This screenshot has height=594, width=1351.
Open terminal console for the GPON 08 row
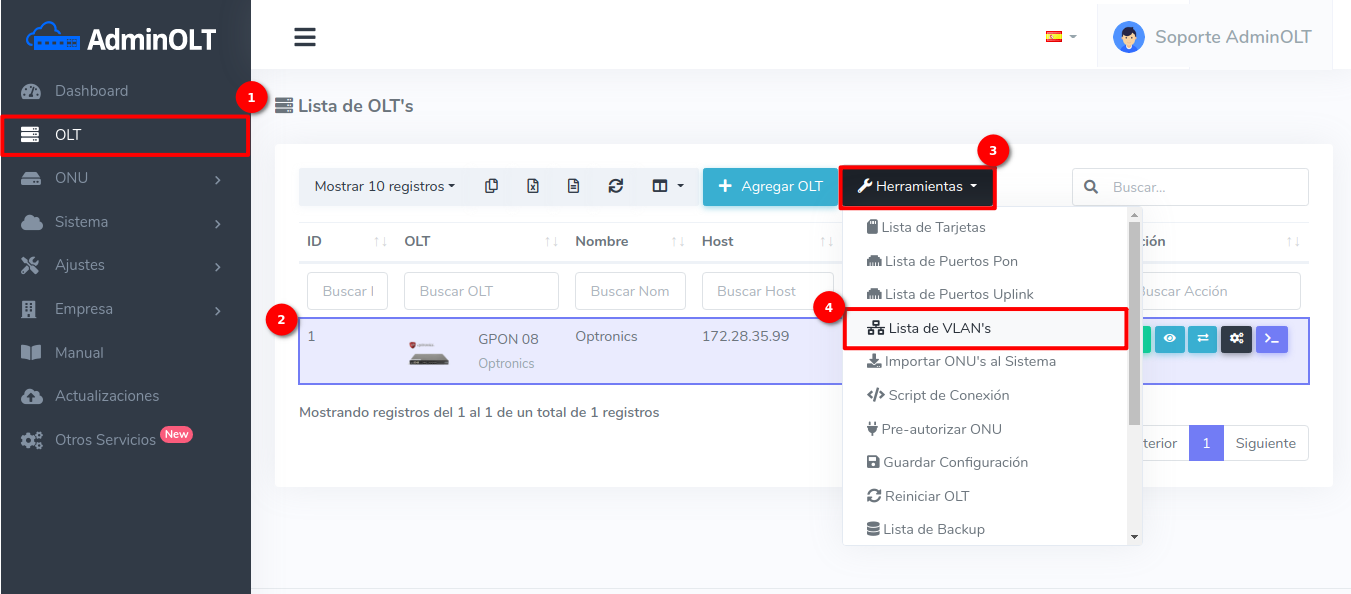point(1272,339)
